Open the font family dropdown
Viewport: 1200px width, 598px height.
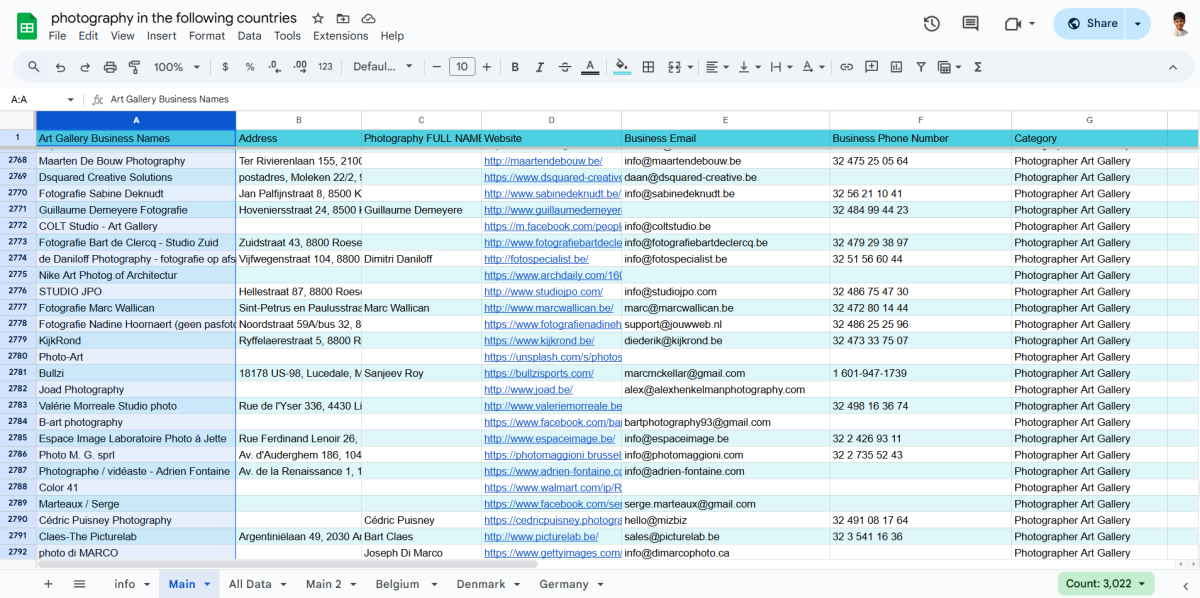383,67
